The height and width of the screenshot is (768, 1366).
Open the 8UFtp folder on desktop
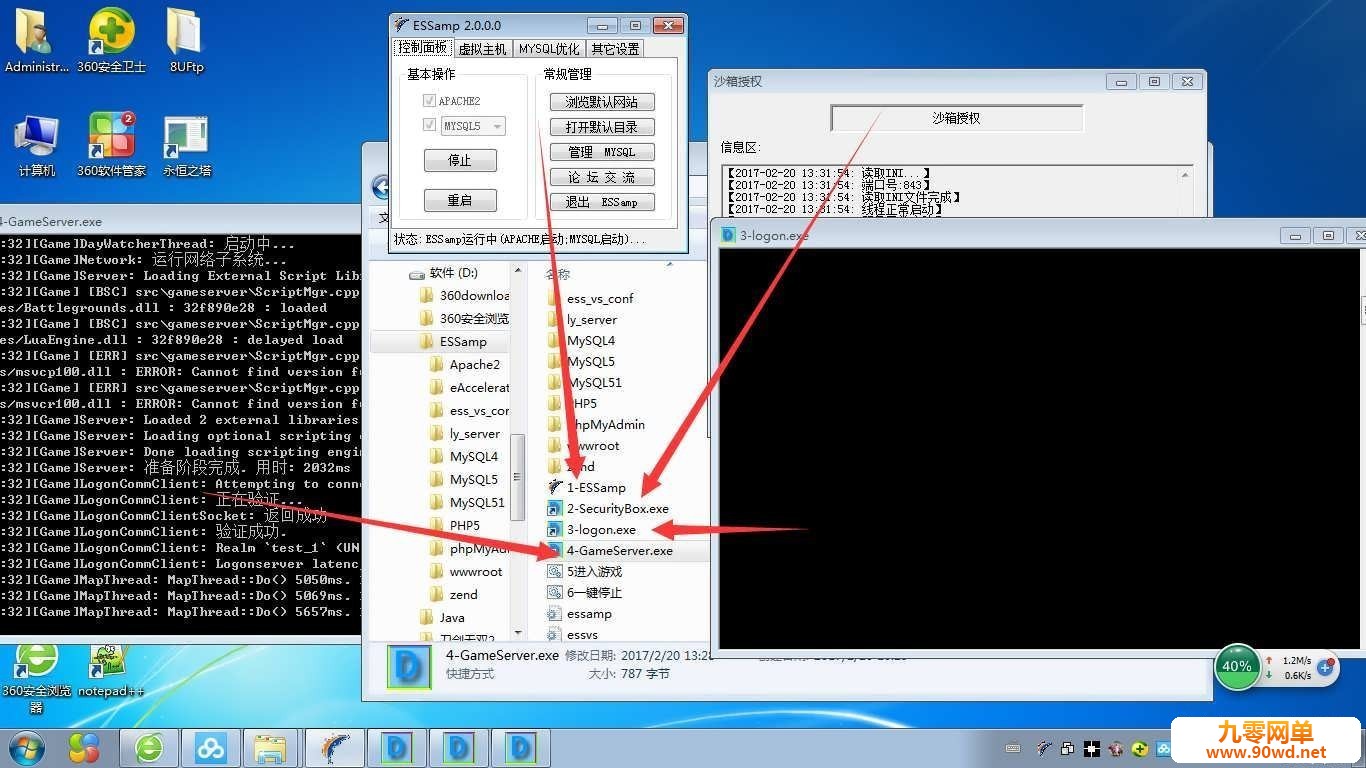click(186, 40)
